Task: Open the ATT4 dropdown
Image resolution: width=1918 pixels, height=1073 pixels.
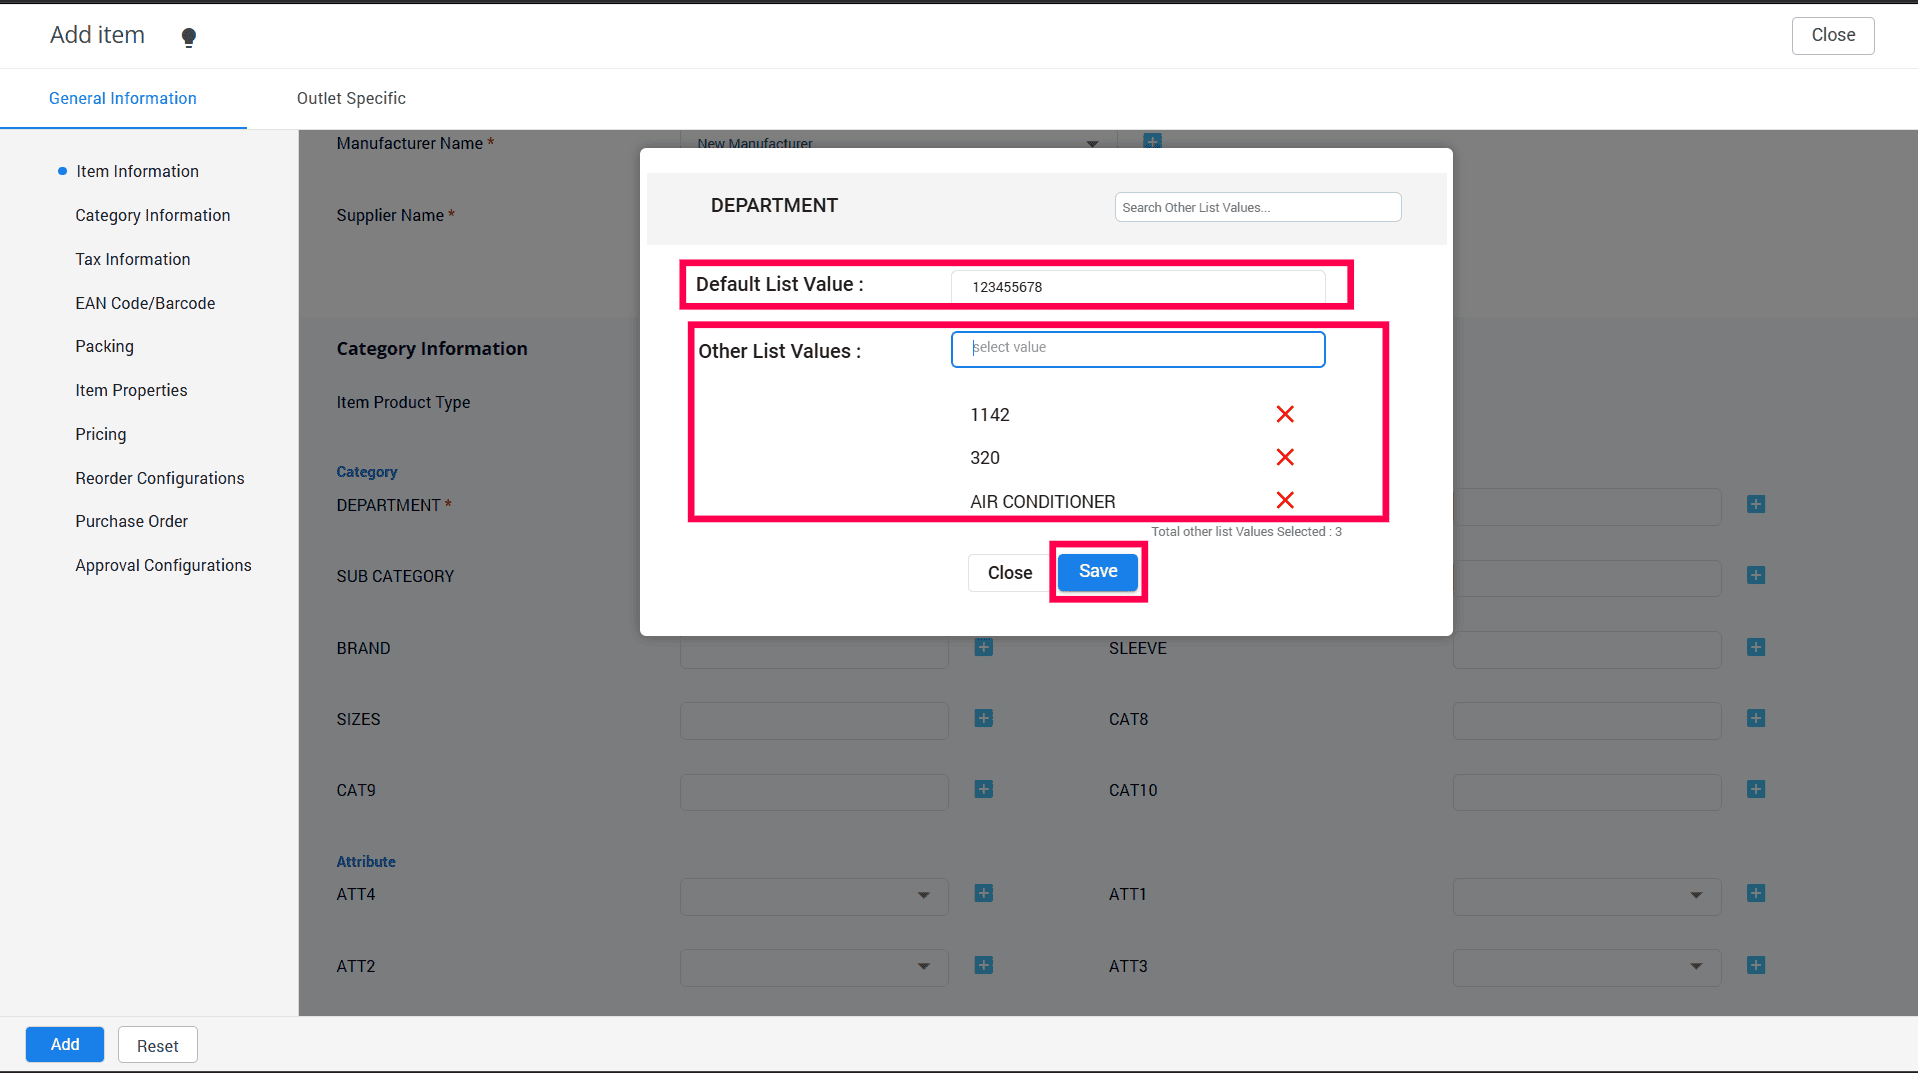Action: [x=814, y=896]
